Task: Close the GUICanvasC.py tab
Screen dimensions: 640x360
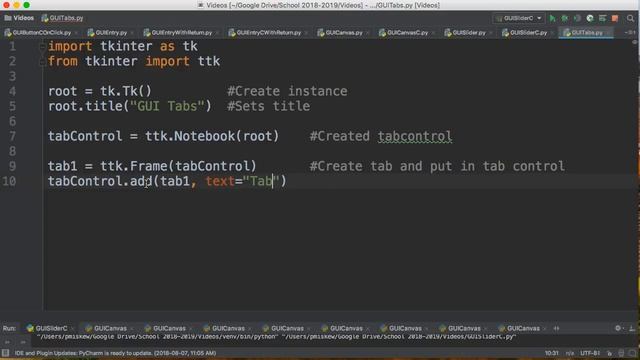Action: 433,33
